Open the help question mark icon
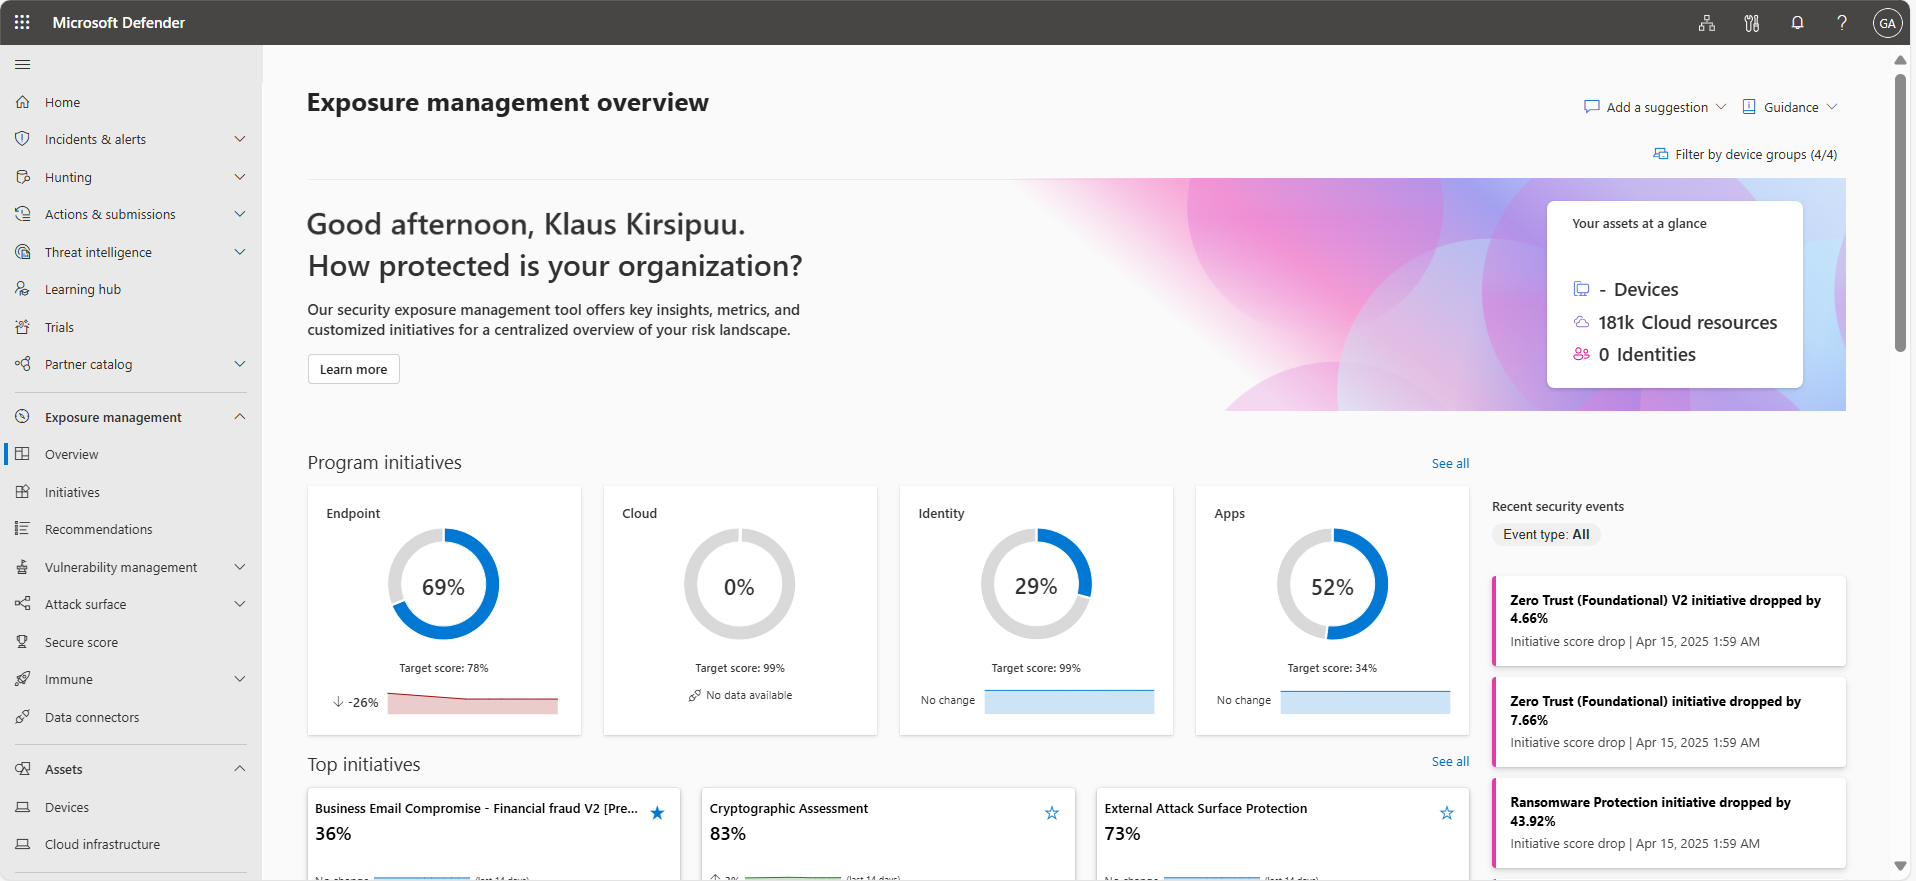The width and height of the screenshot is (1916, 881). click(1842, 23)
